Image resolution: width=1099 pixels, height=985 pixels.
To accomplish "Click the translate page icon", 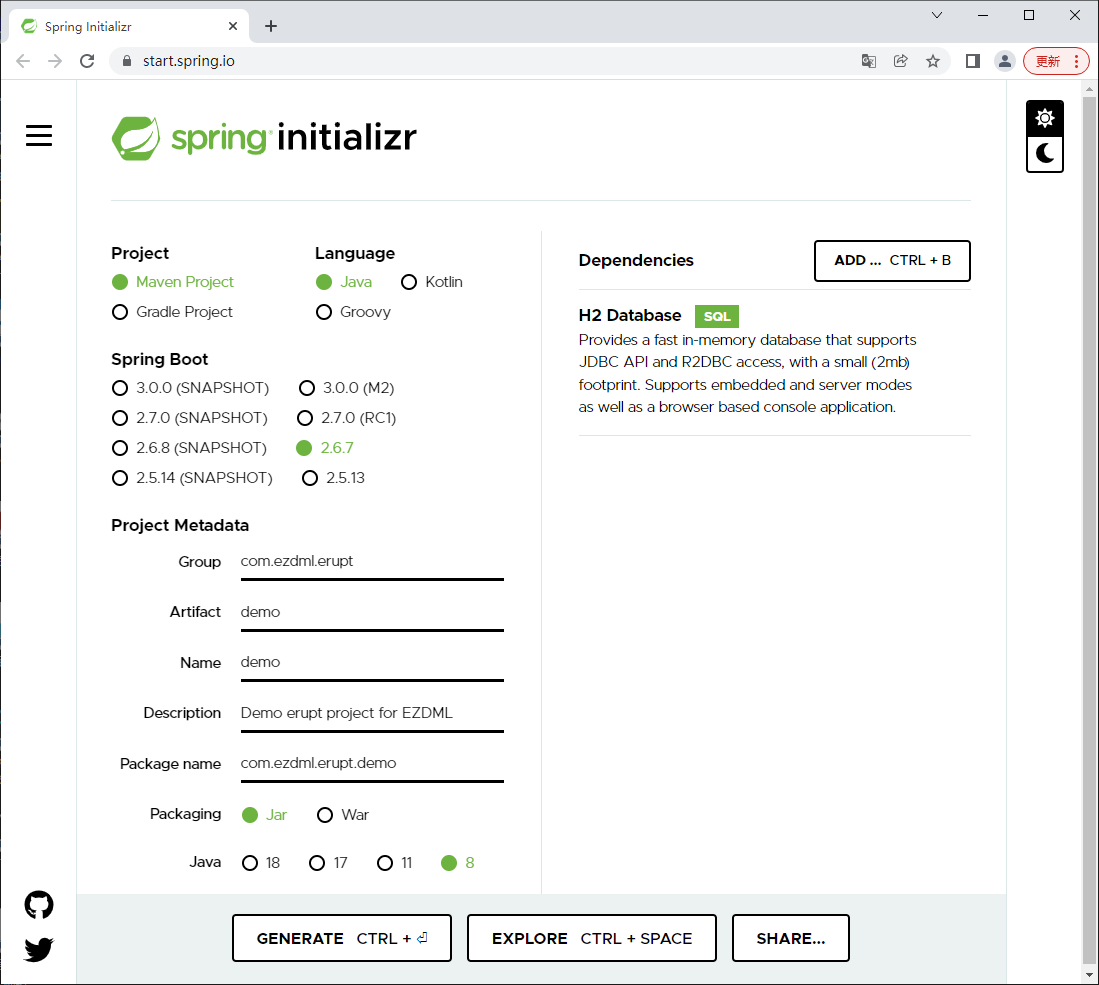I will 868,61.
